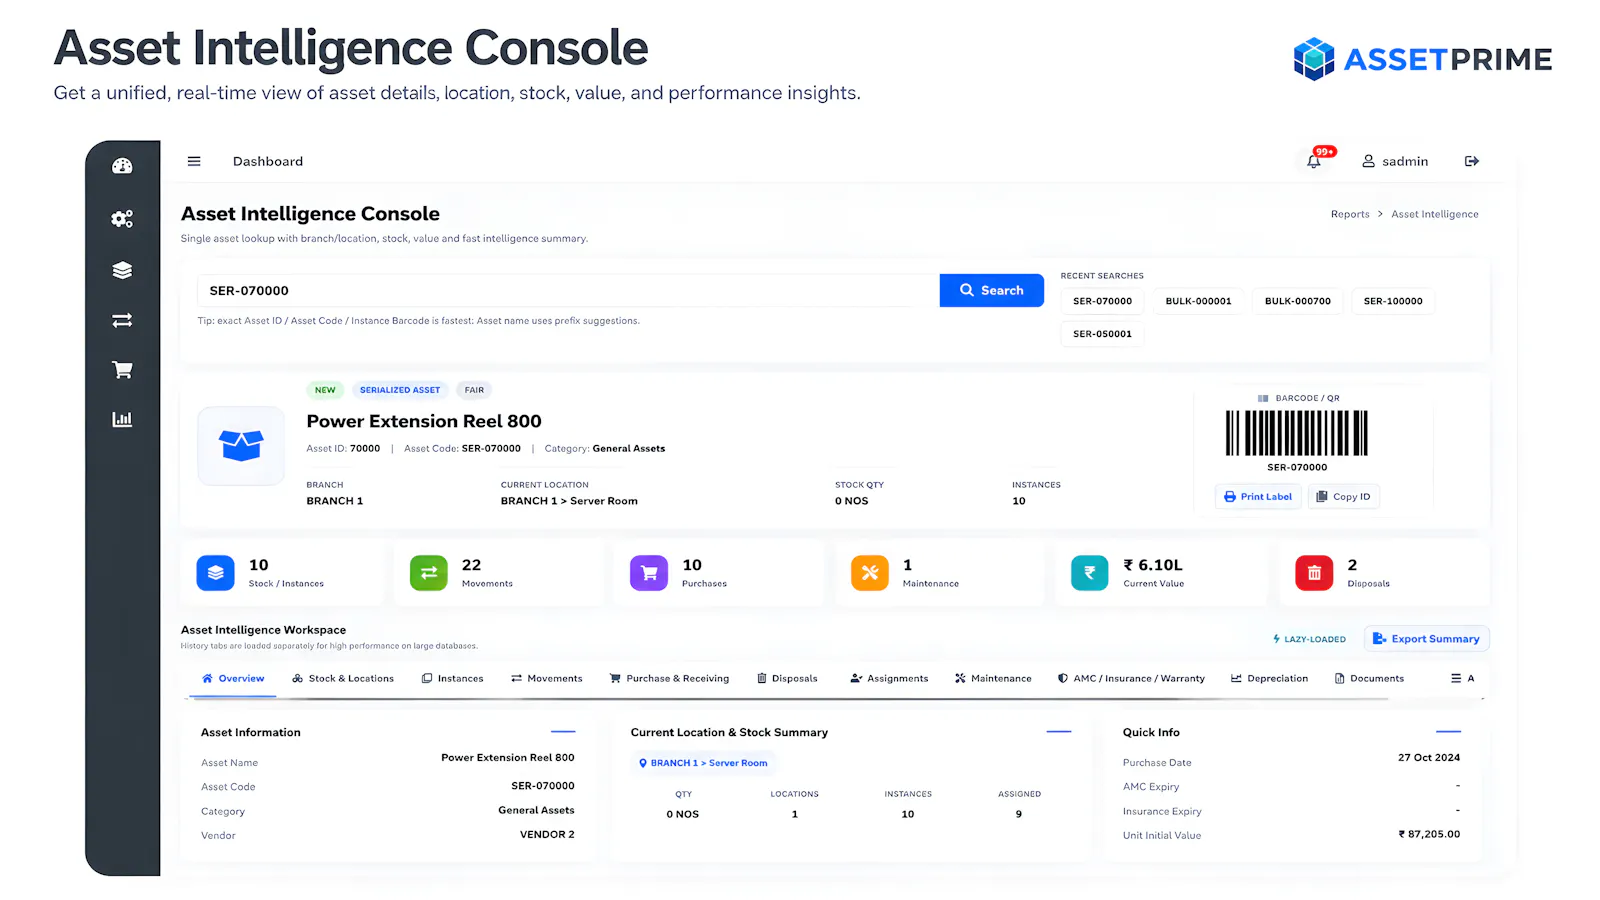Open the shopping cart sidebar icon
1600x900 pixels.
point(122,370)
